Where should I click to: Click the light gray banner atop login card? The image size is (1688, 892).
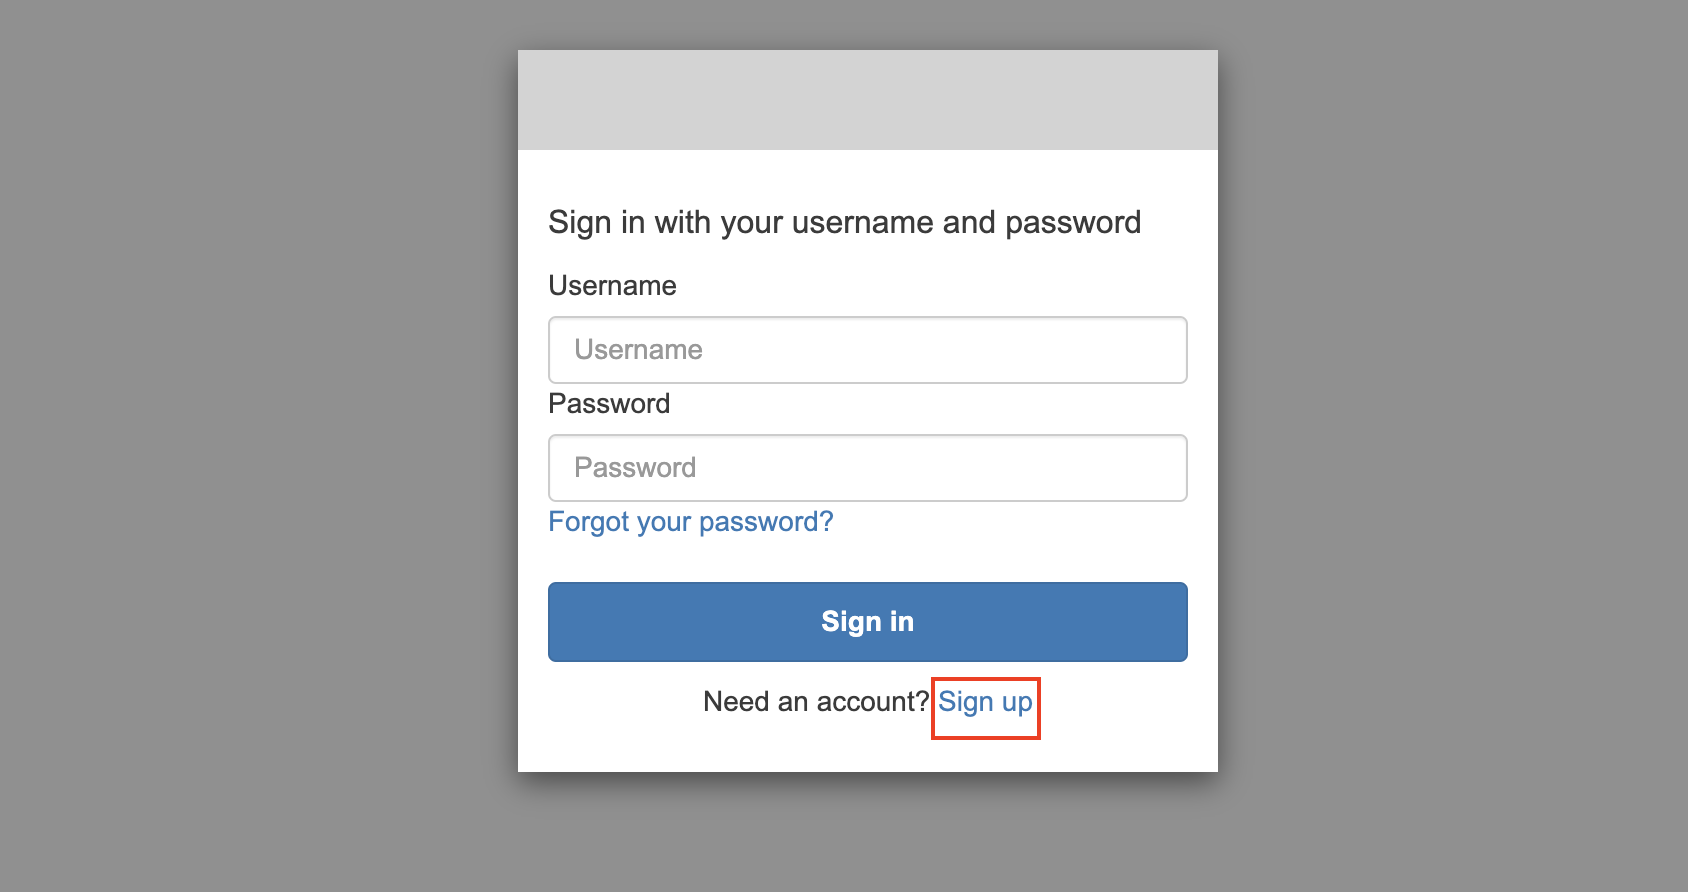pyautogui.click(x=867, y=100)
